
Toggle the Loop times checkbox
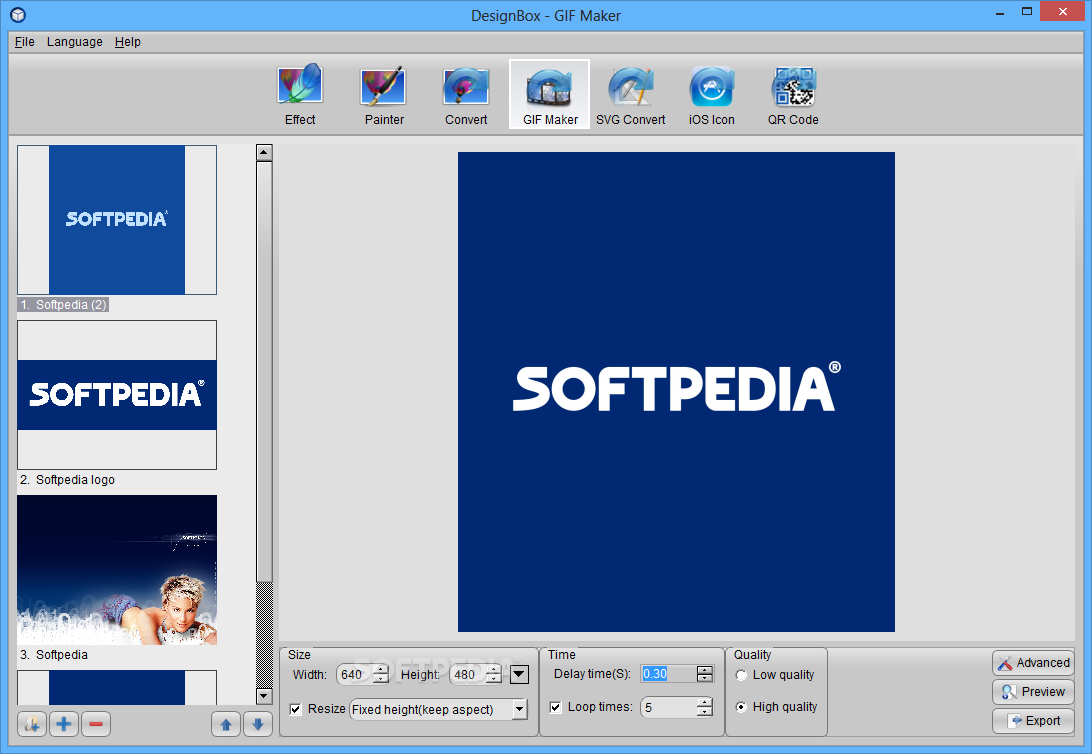(x=555, y=707)
